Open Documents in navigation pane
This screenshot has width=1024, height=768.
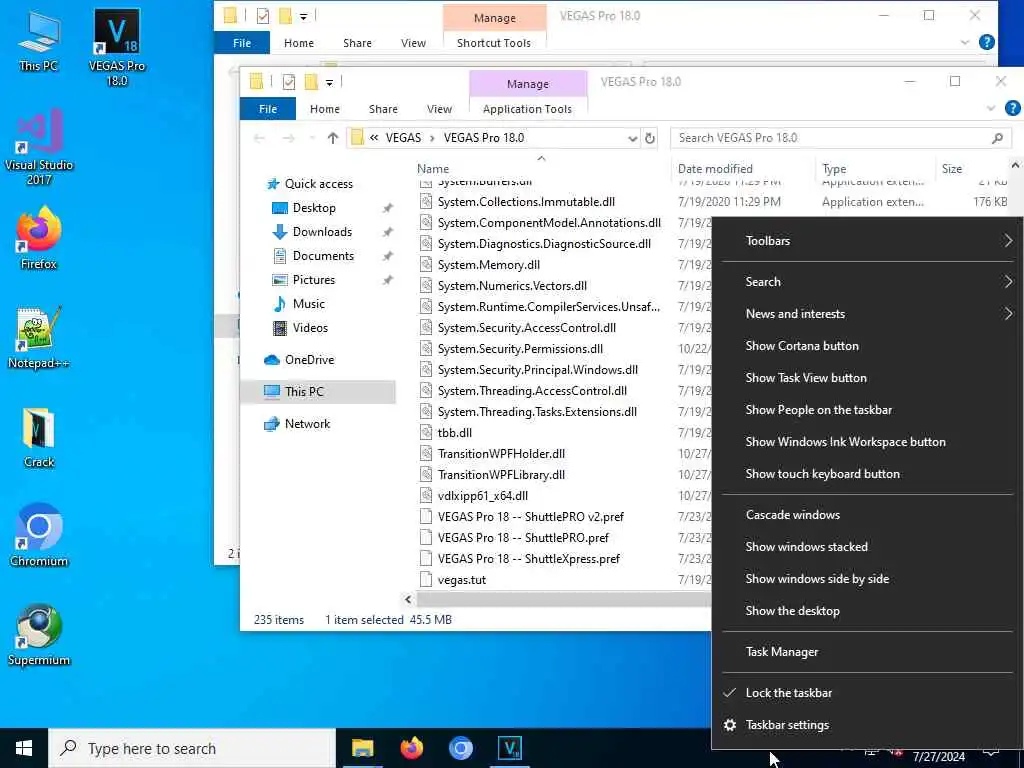(x=323, y=256)
